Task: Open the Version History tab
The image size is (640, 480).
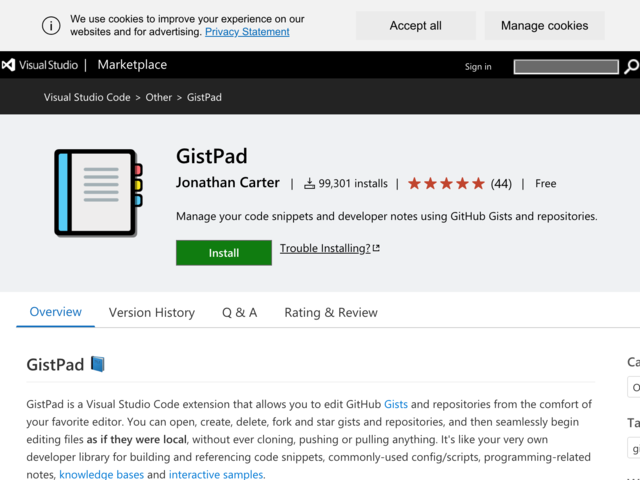Action: pyautogui.click(x=152, y=313)
